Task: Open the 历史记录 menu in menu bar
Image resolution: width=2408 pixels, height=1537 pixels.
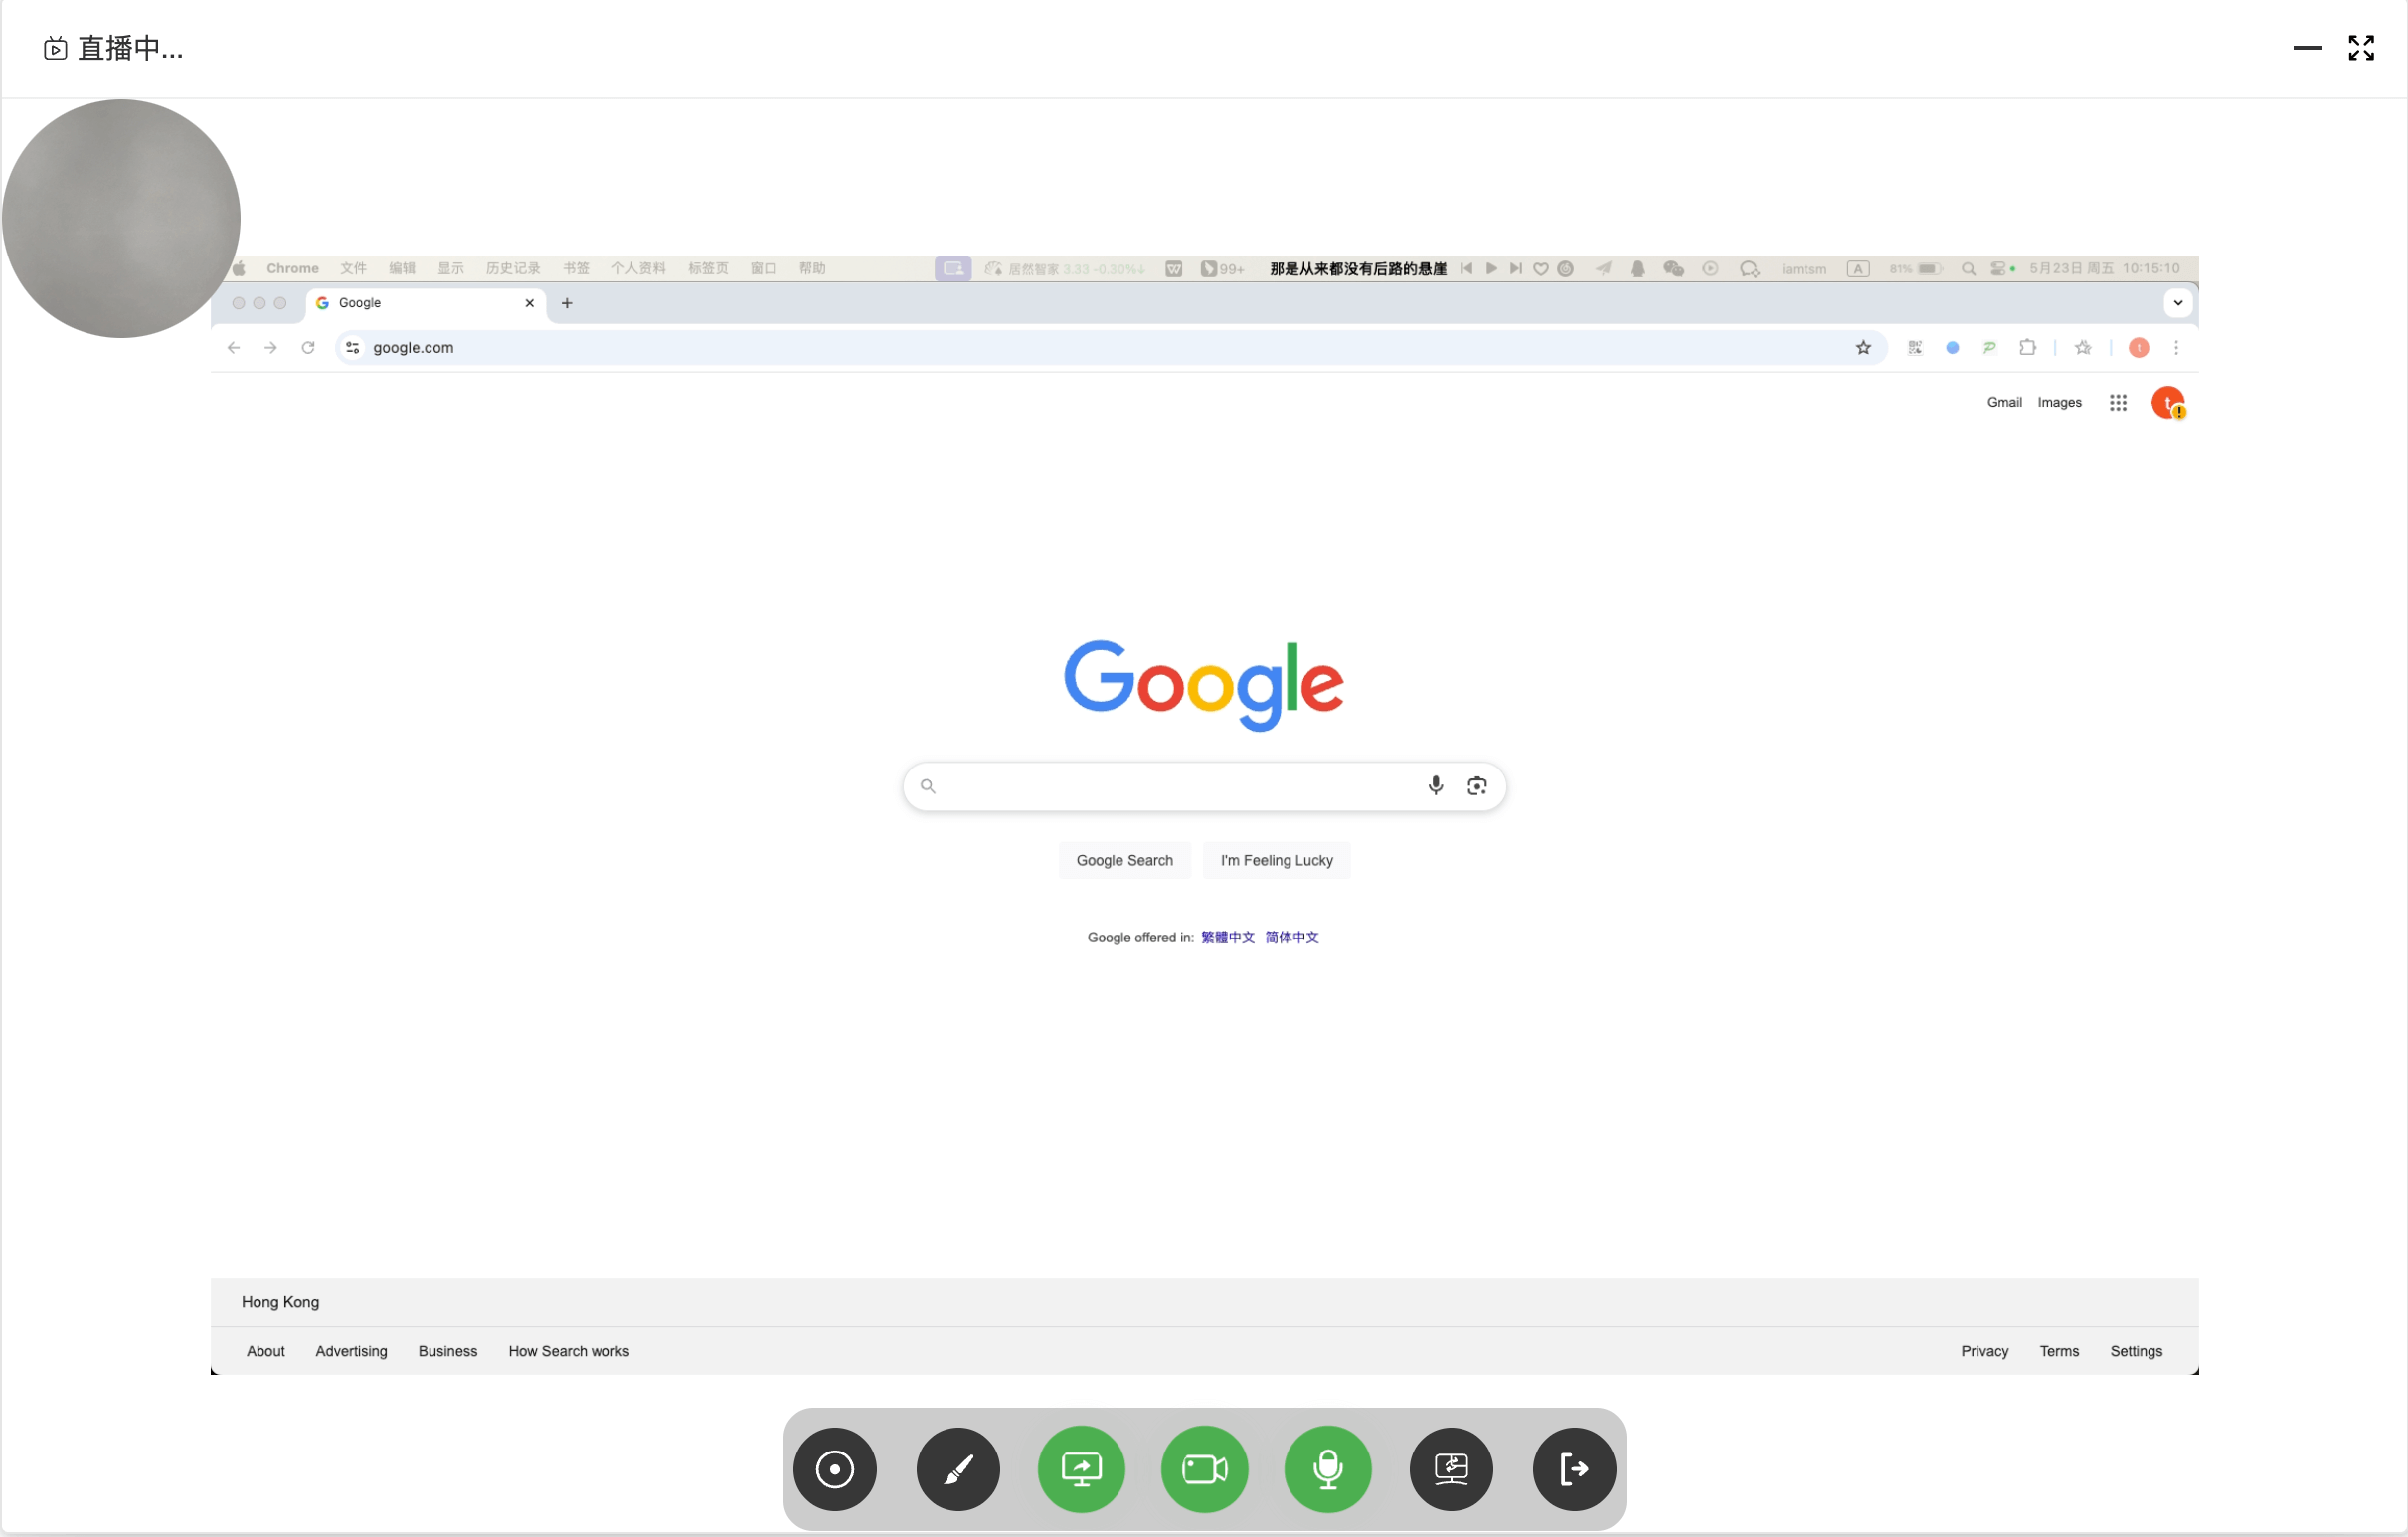Action: pyautogui.click(x=513, y=269)
